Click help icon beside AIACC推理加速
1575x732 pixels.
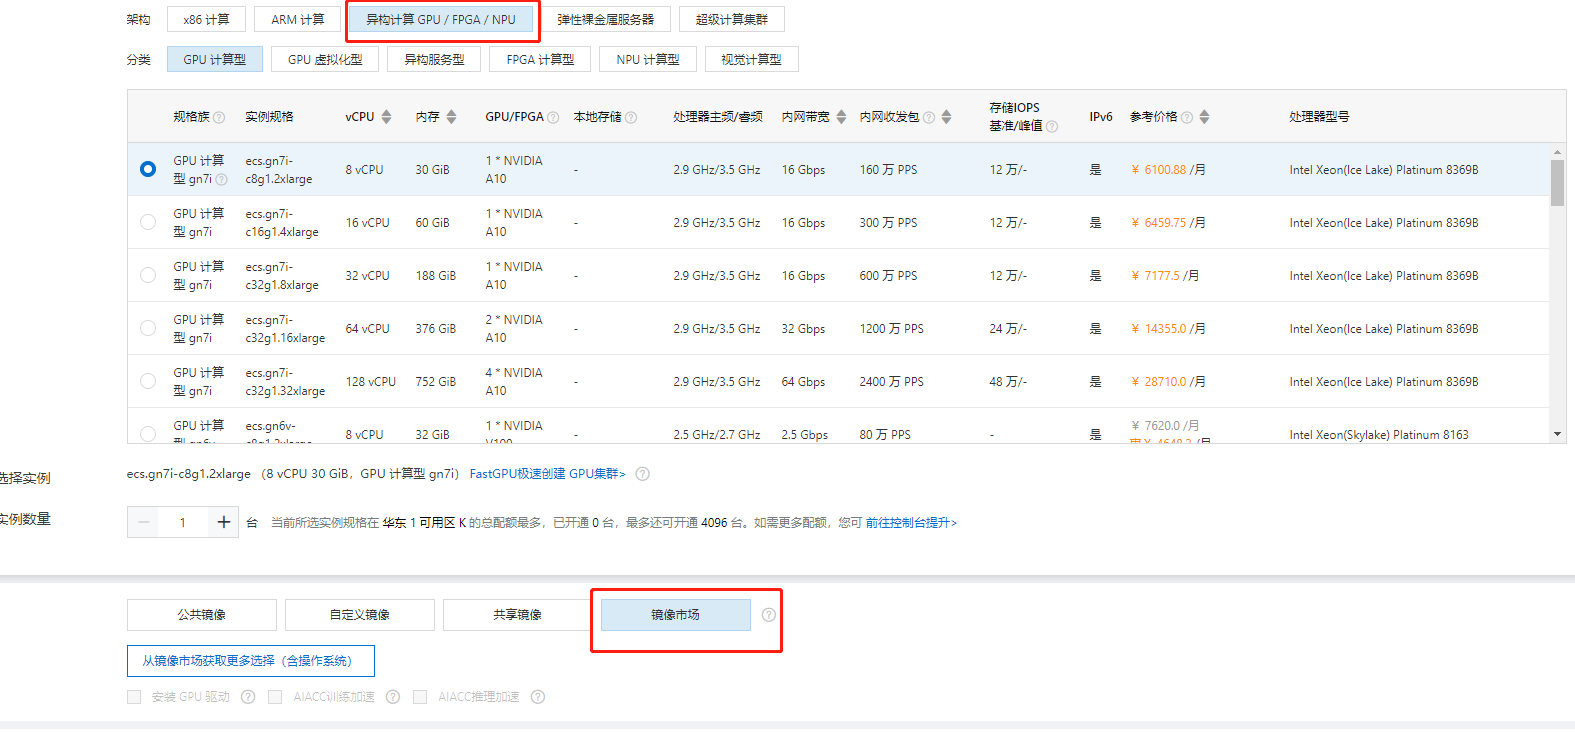[538, 697]
